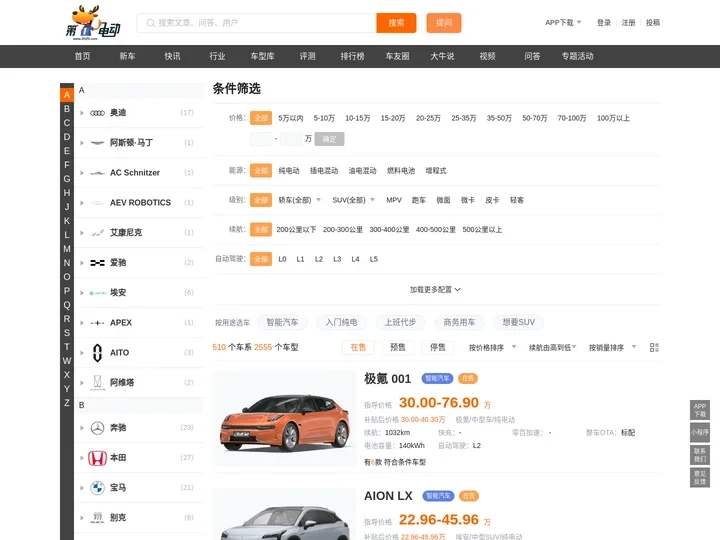Click 智能汽车 badge next to 极氪 001
720x540 pixels.
click(437, 378)
